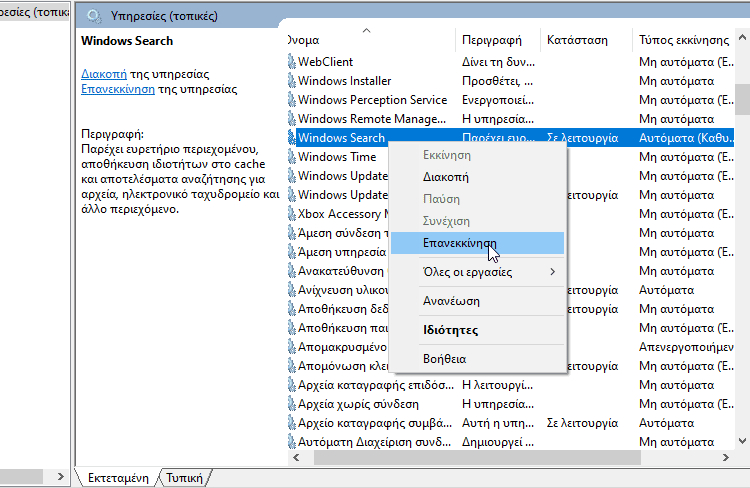The height and width of the screenshot is (488, 750).
Task: Sort by the Κατάσταση column header
Action: tap(586, 40)
